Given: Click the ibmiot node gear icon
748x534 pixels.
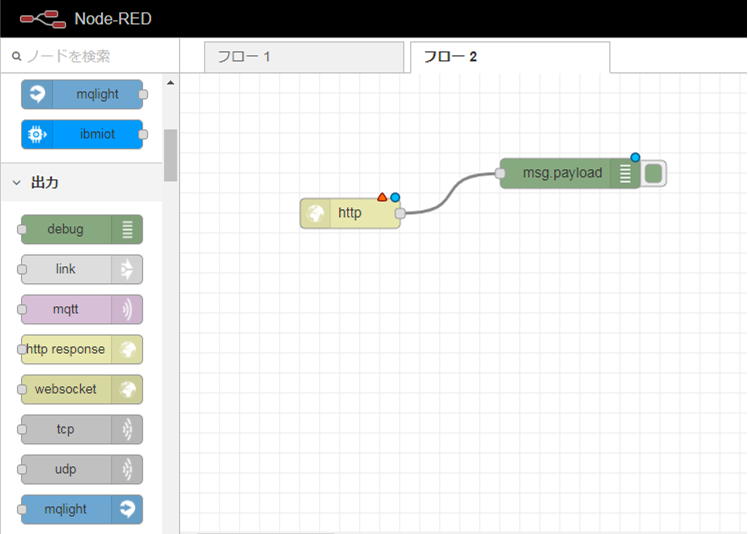Looking at the screenshot, I should coord(37,134).
